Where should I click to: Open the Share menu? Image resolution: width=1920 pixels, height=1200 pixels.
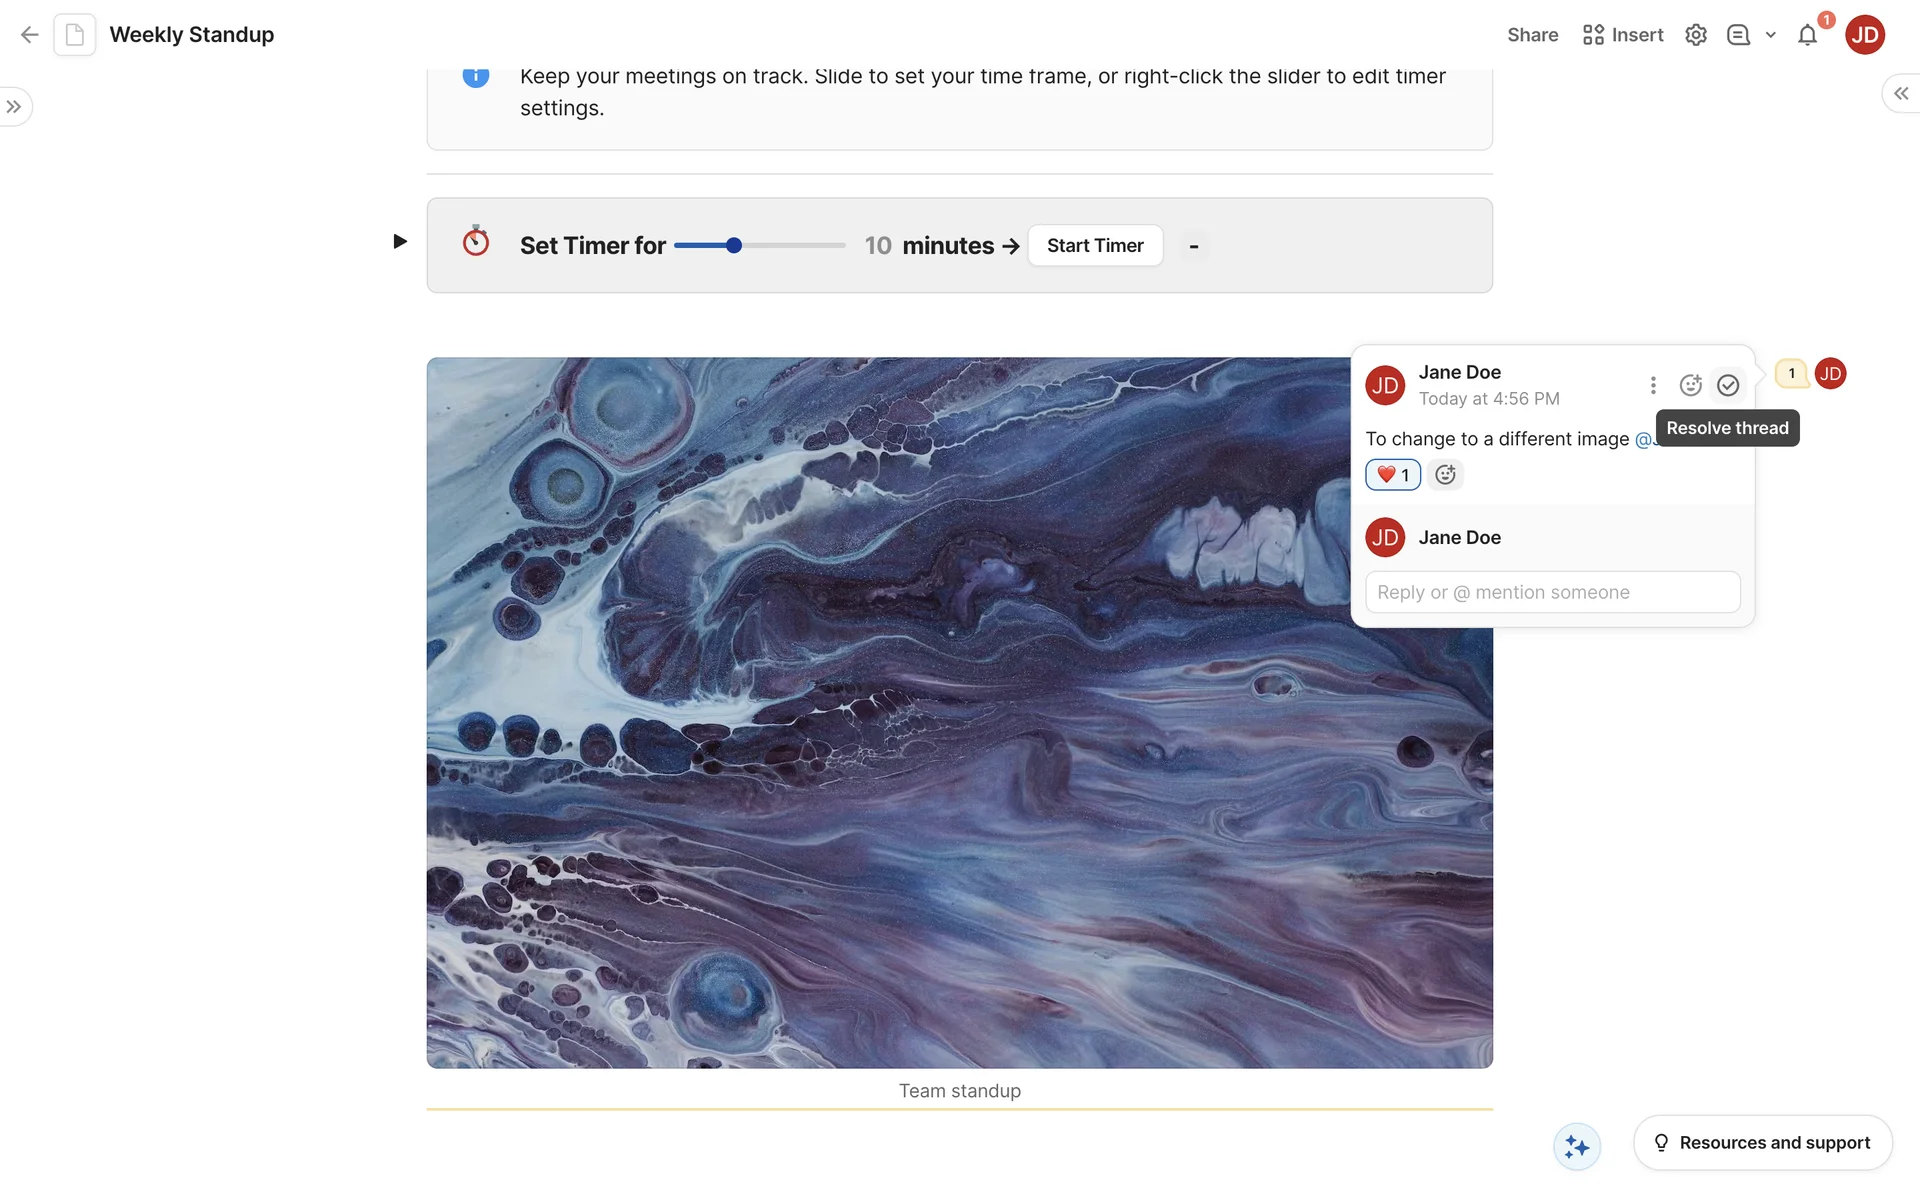[x=1532, y=35]
